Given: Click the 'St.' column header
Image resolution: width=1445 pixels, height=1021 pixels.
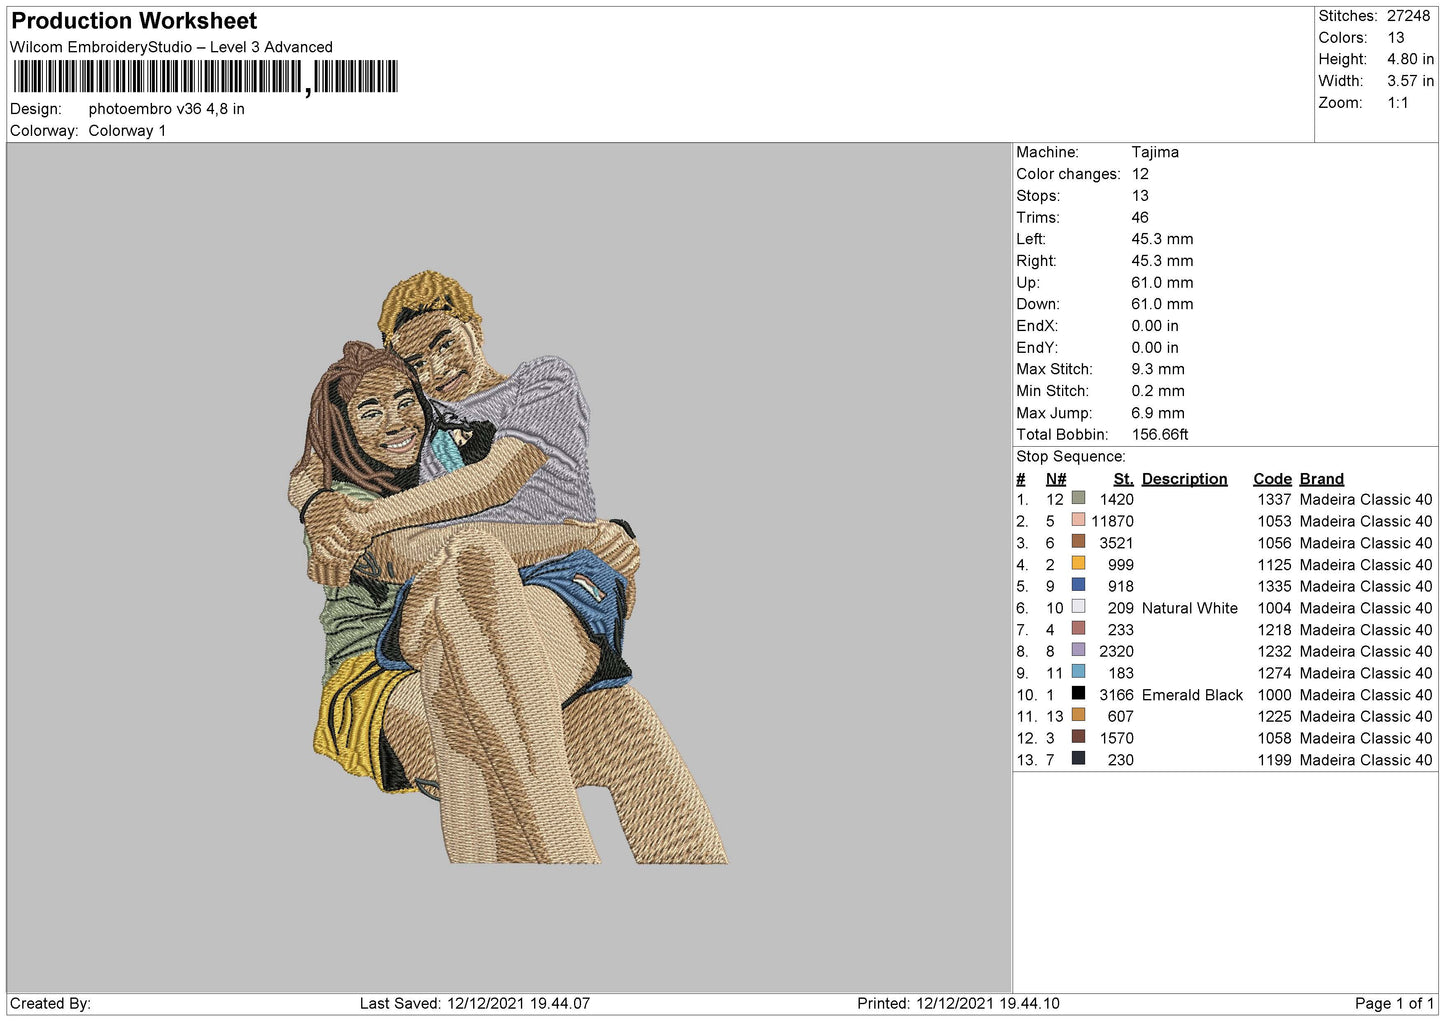Looking at the screenshot, I should 1123,479.
